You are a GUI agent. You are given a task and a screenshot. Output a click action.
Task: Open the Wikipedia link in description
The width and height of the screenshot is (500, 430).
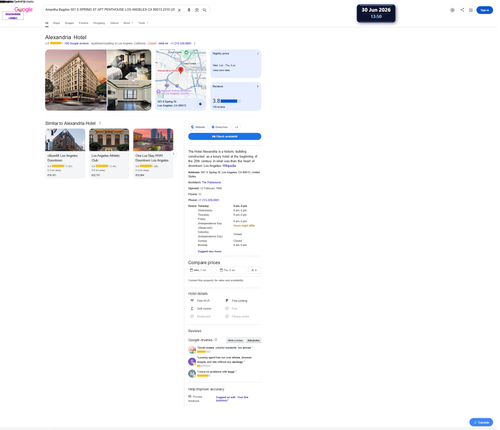tap(229, 166)
